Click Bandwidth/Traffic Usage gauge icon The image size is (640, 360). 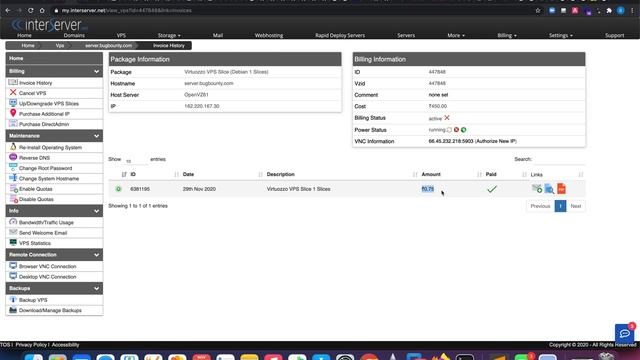13,222
